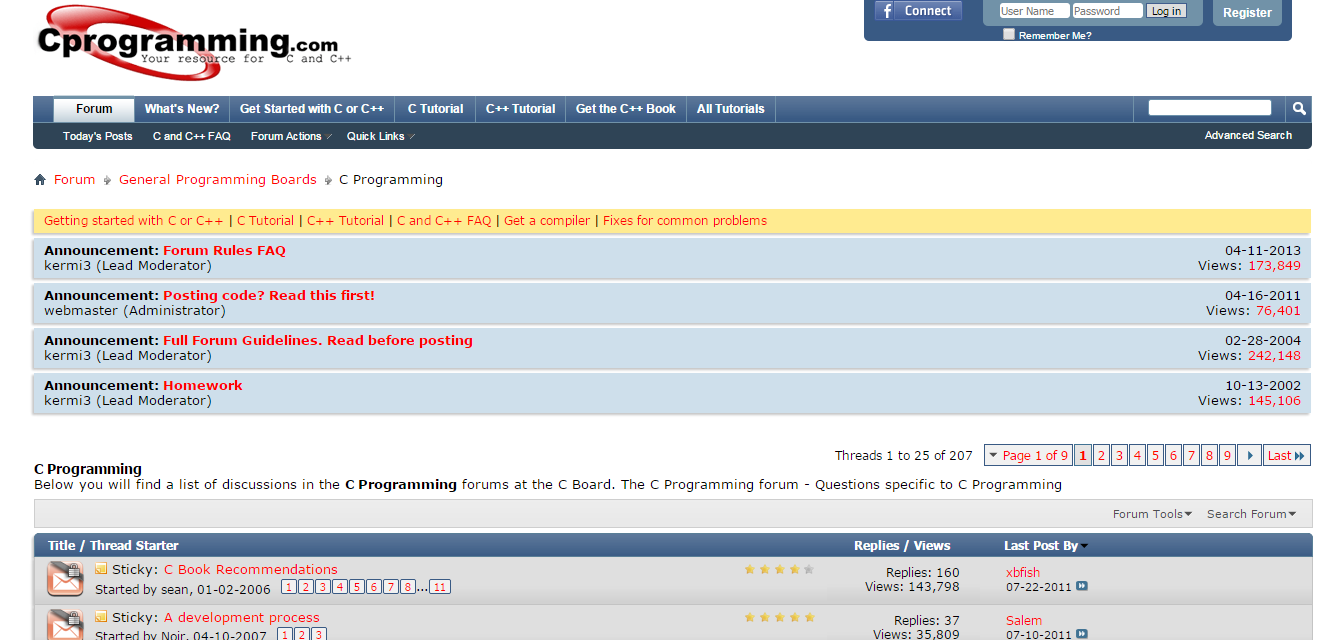This screenshot has height=640, width=1336.
Task: Click Fixes for common problems link
Action: click(685, 221)
